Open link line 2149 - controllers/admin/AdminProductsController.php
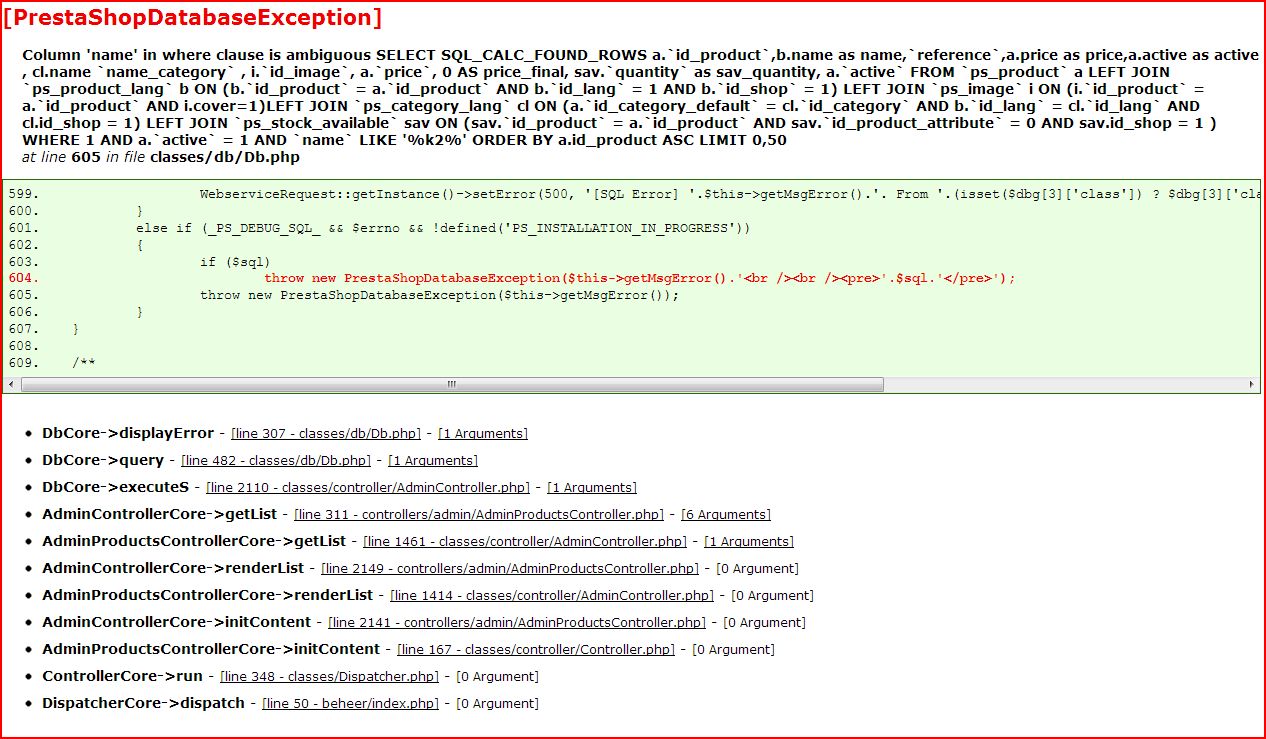The image size is (1266, 739). click(510, 569)
